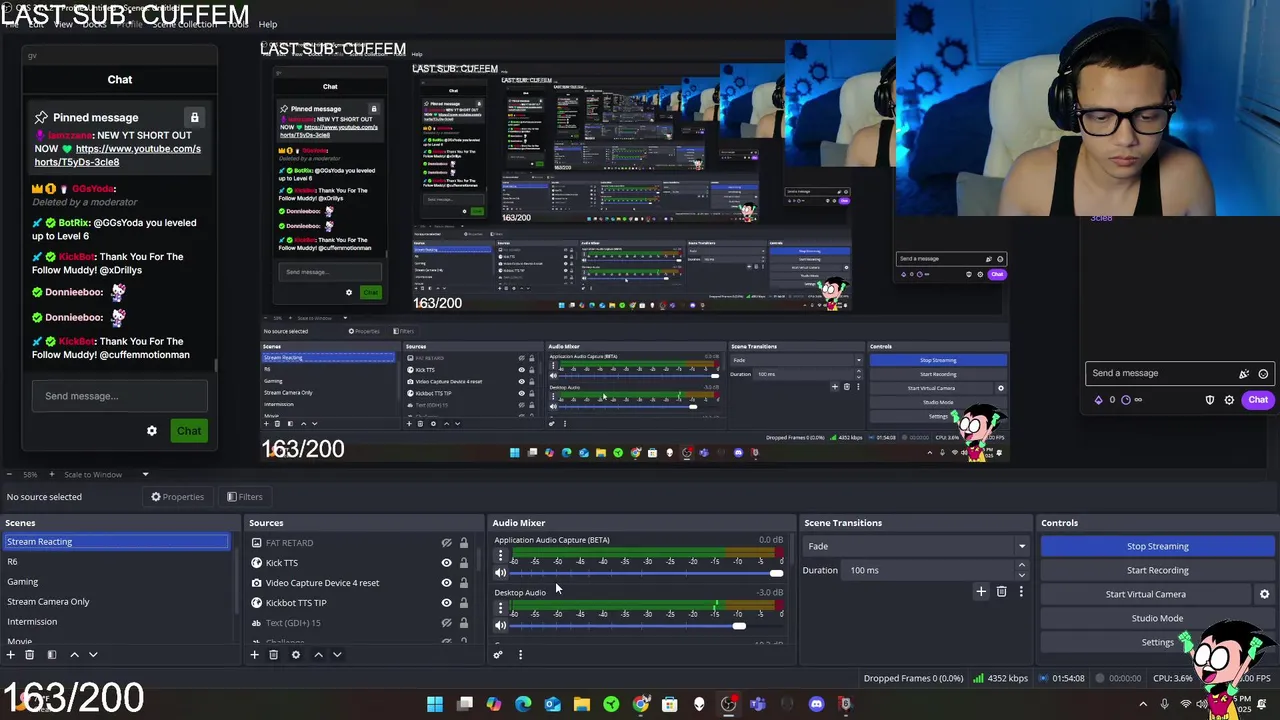This screenshot has height=720, width=1280.
Task: Select R6 scene
Action: coord(116,562)
